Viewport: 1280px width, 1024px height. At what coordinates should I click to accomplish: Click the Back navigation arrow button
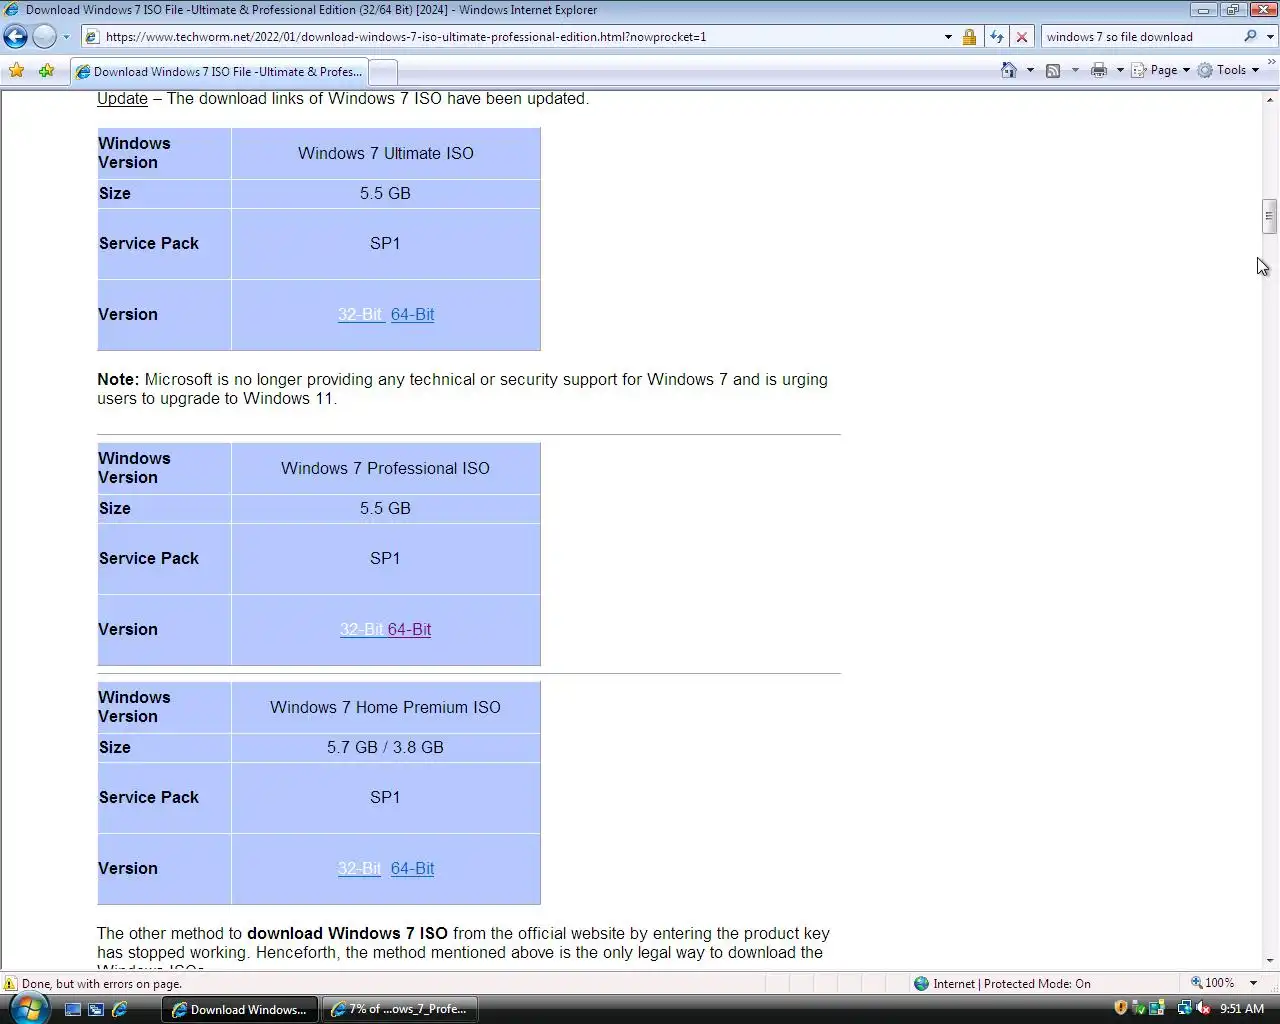tap(16, 37)
